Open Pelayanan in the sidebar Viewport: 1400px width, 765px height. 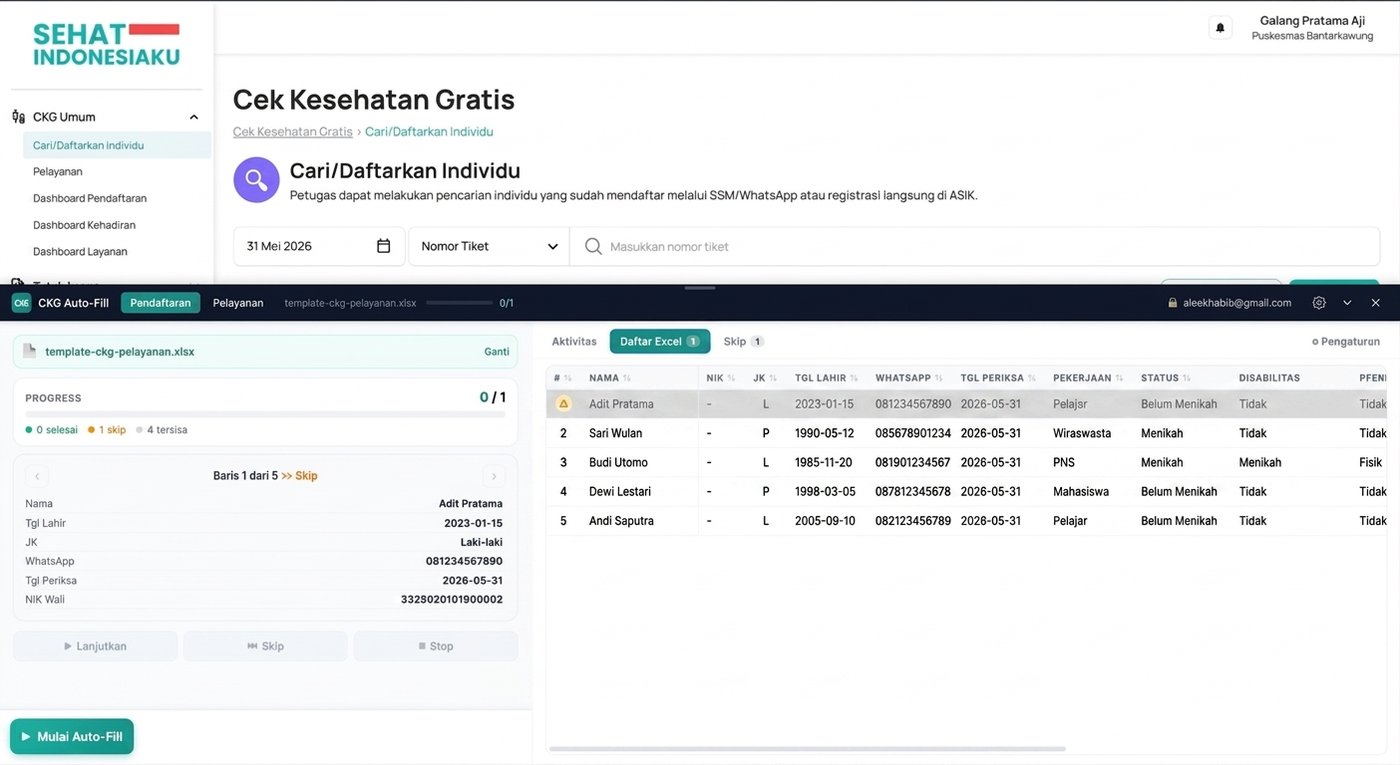click(x=58, y=172)
